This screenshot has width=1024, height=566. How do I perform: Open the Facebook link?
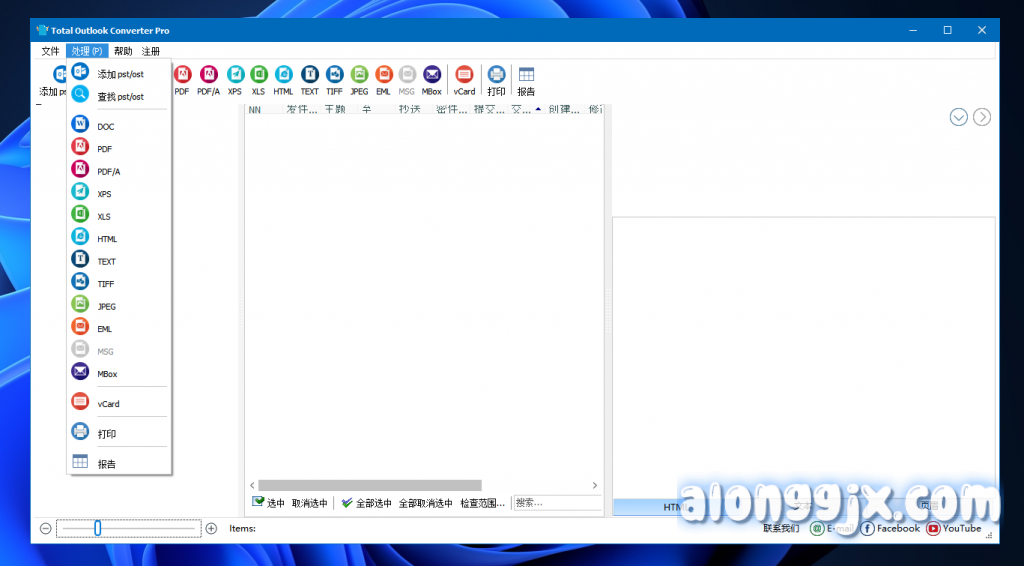[x=890, y=528]
